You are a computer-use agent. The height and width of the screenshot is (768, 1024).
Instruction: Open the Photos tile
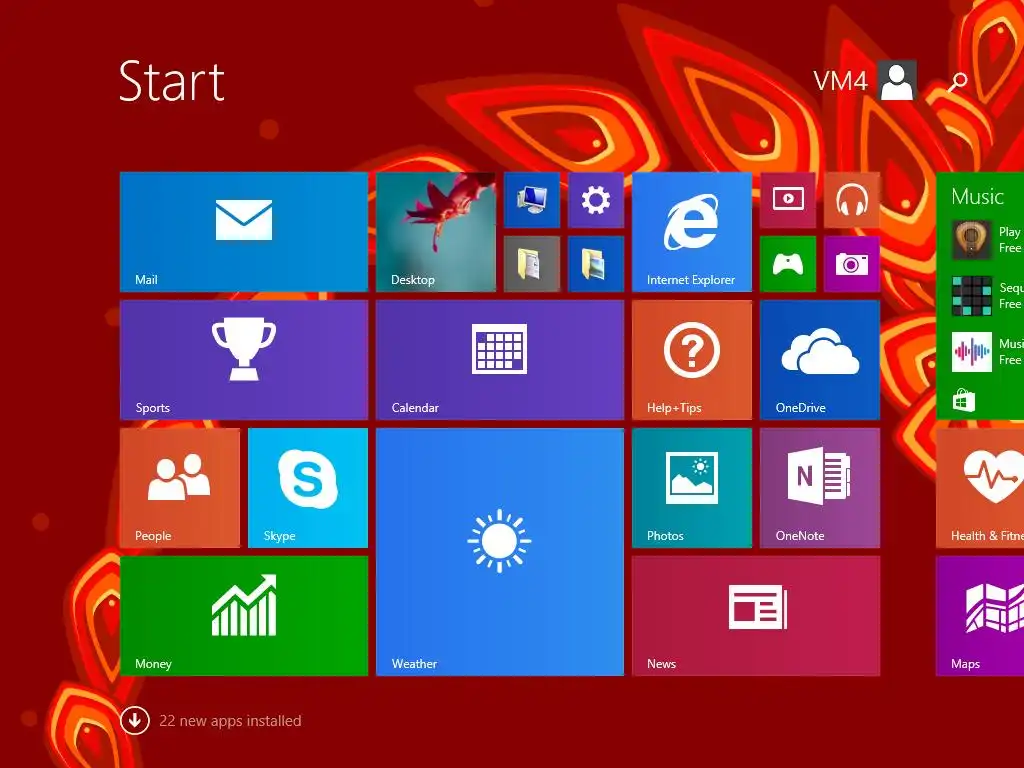[x=692, y=488]
